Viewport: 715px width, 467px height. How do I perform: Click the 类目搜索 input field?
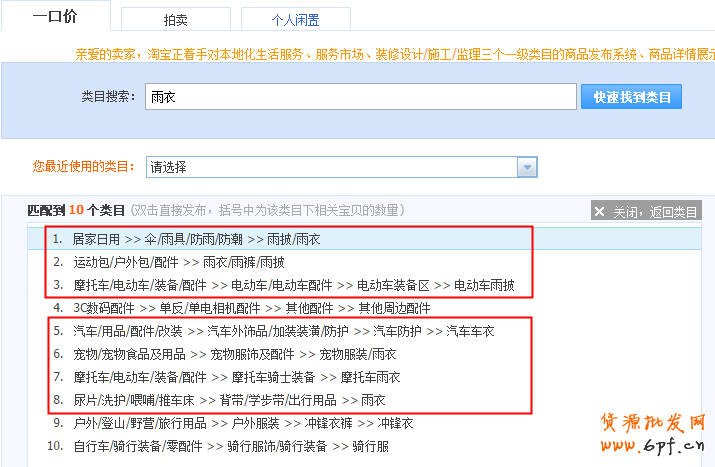[358, 97]
